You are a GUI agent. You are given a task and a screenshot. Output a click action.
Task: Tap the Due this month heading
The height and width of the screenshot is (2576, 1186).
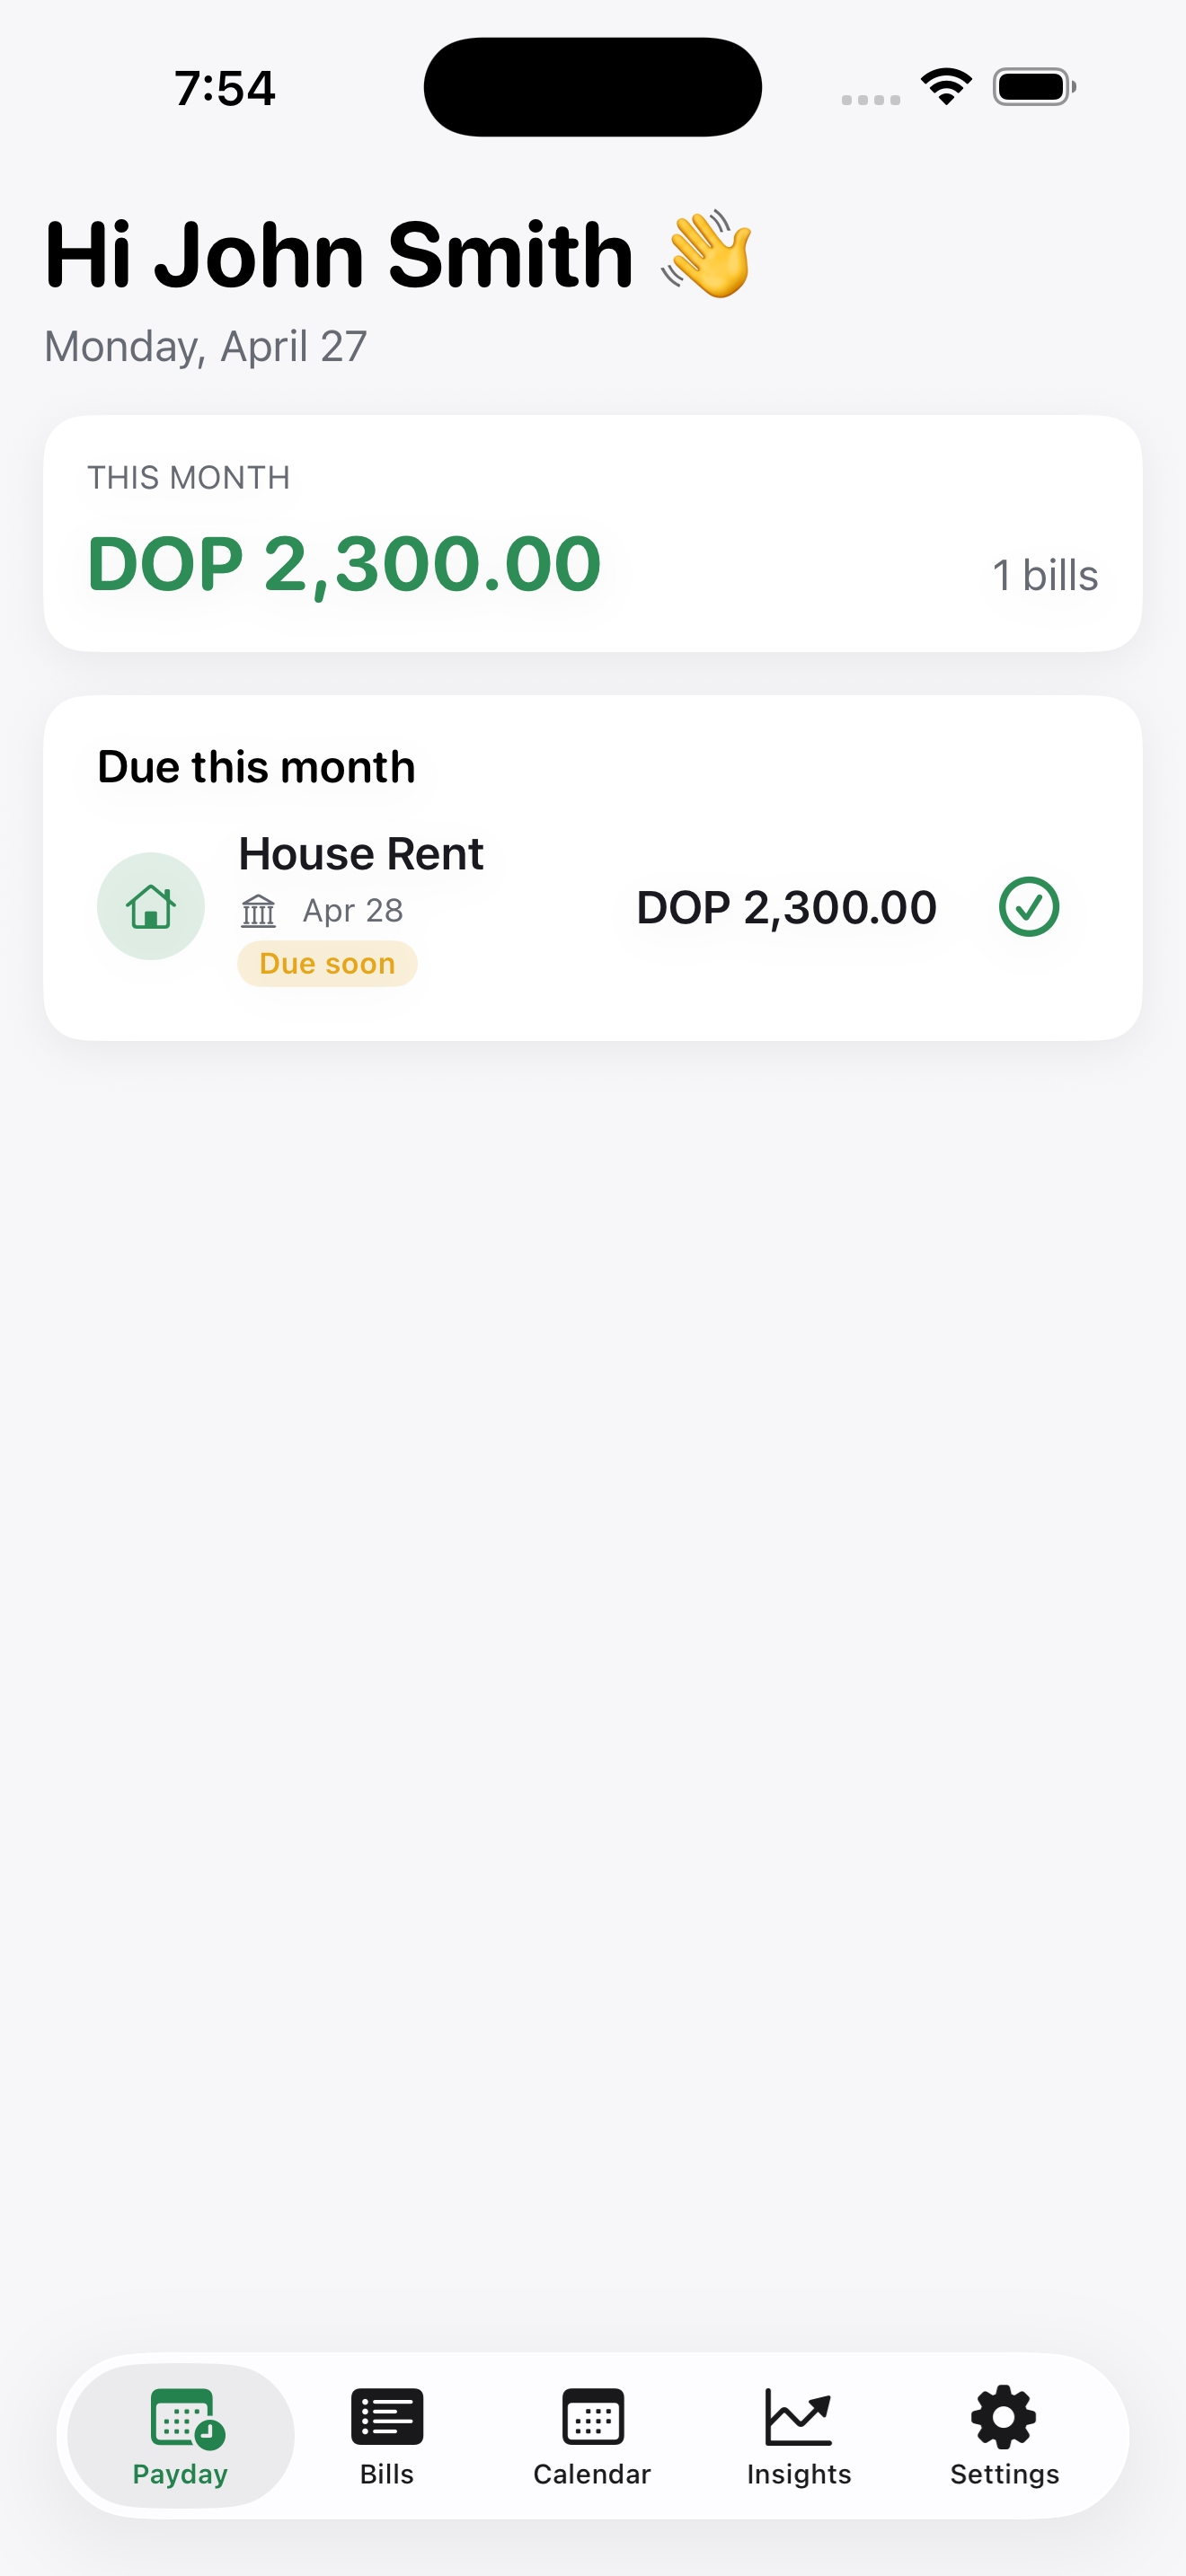pos(256,767)
